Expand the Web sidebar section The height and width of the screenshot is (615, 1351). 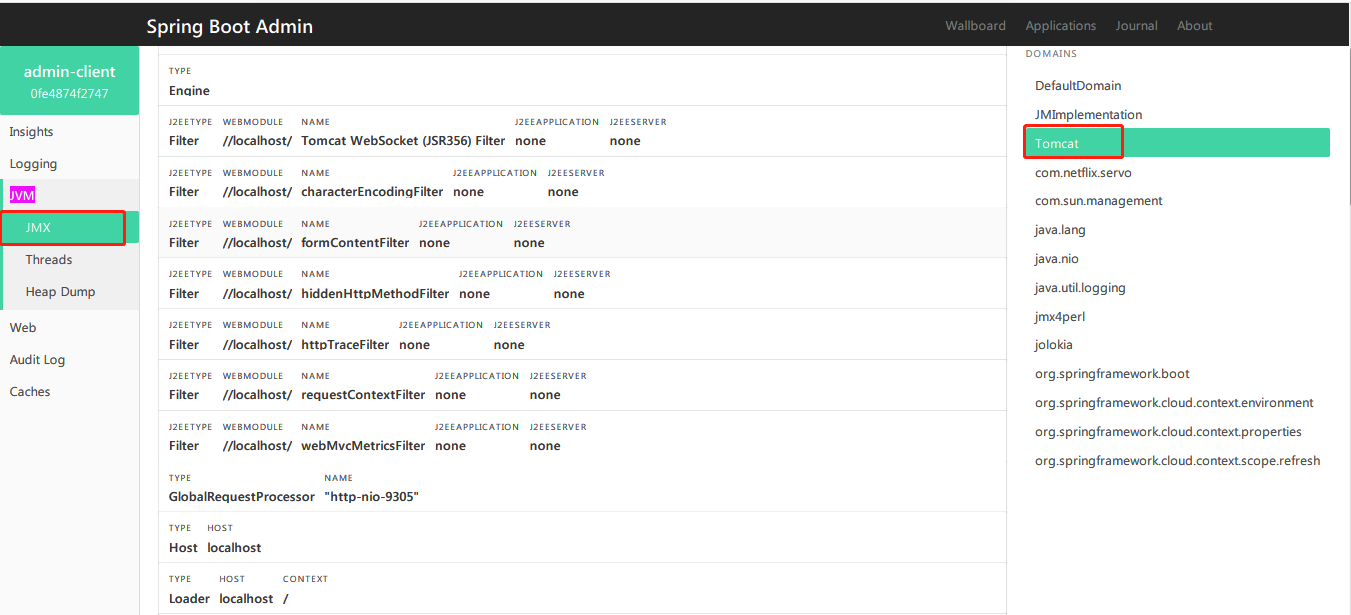pos(23,328)
